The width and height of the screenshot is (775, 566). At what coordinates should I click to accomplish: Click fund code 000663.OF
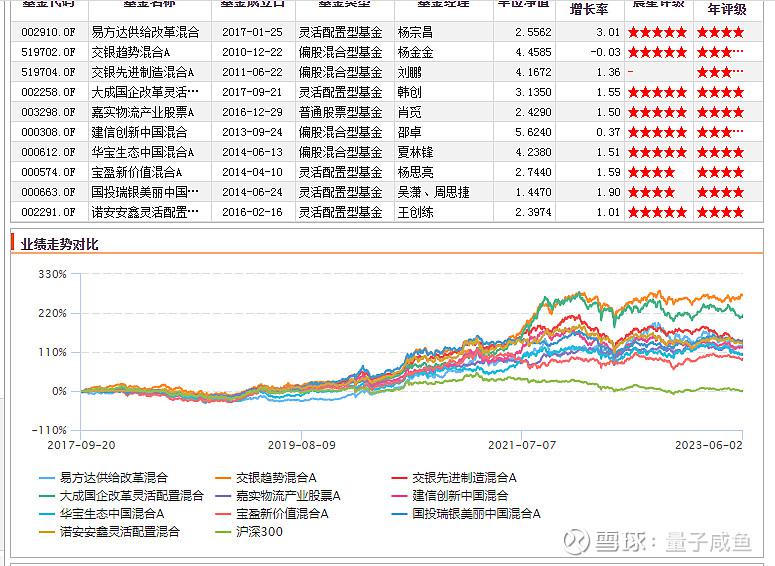48,192
